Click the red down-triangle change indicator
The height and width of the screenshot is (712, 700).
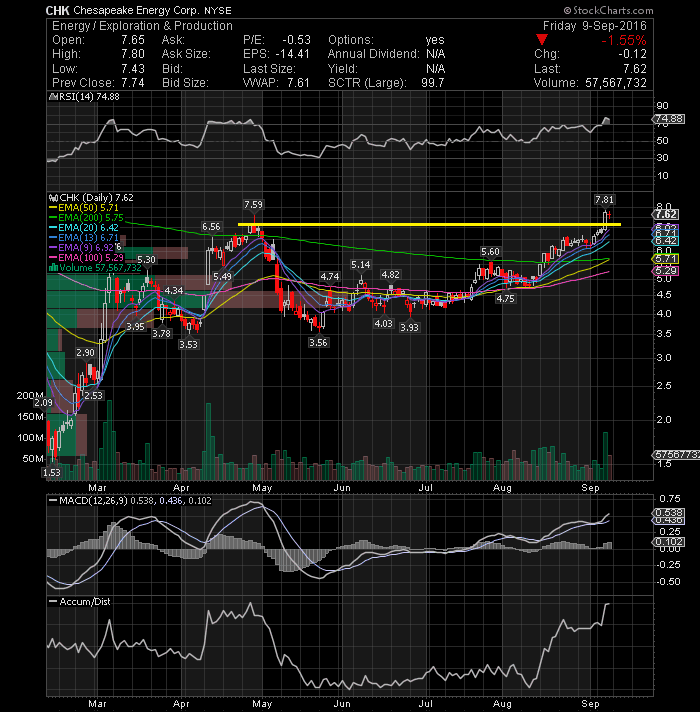click(x=542, y=40)
